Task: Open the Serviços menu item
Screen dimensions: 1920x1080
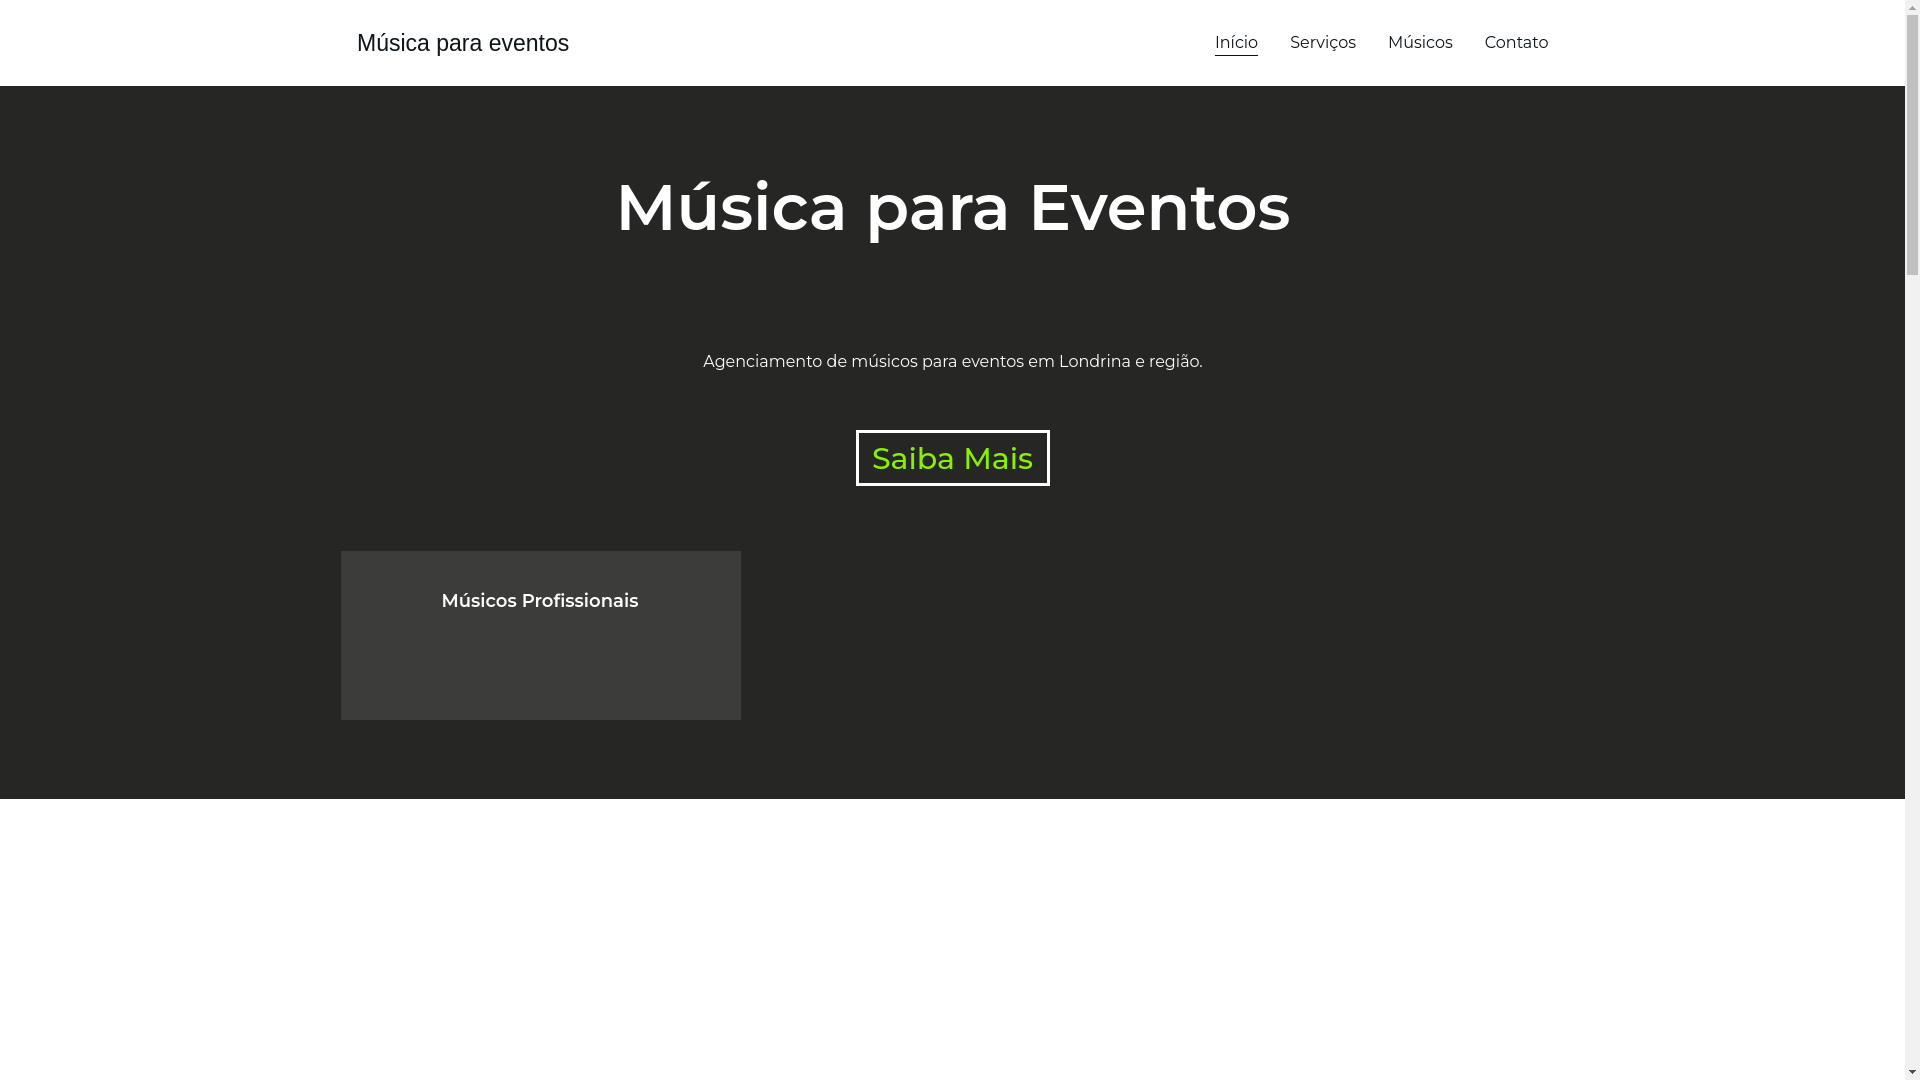Action: (1322, 43)
